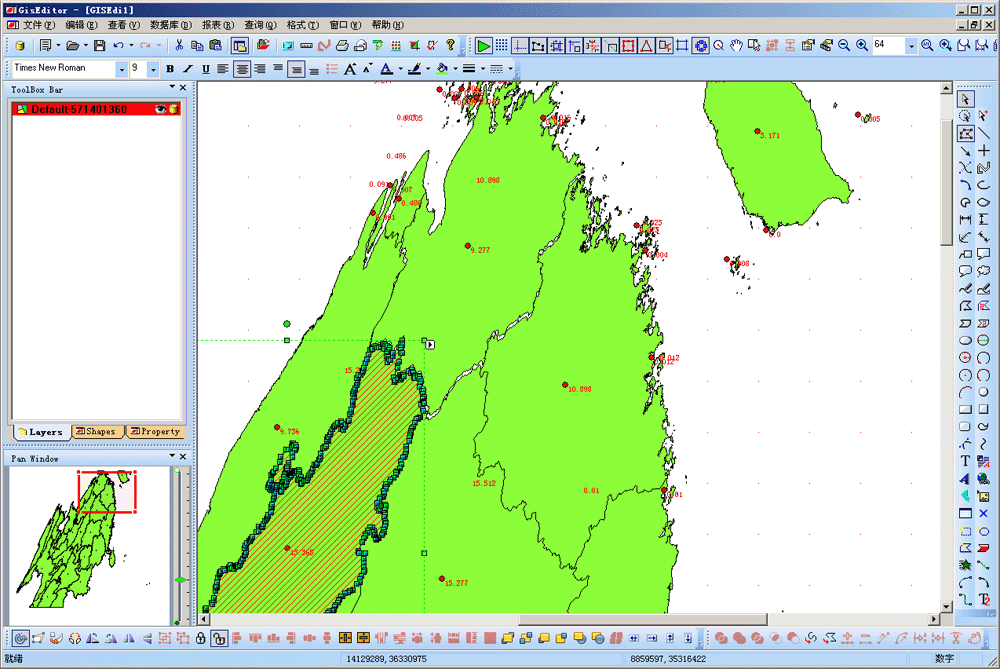
Task: Open the fill color paint bucket picker
Action: 442,69
